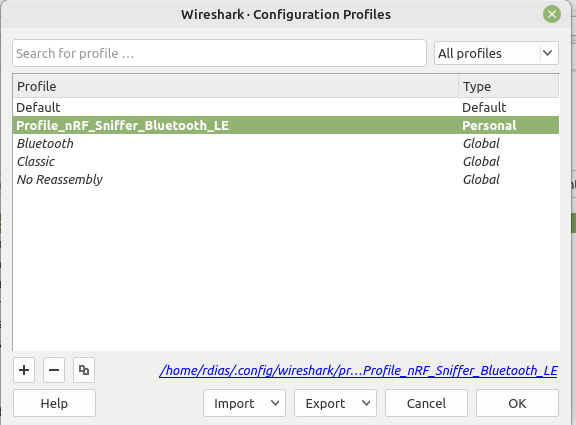Select Profile_nRF_Sniffer_Bluetooth_LE profile row

pyautogui.click(x=286, y=125)
